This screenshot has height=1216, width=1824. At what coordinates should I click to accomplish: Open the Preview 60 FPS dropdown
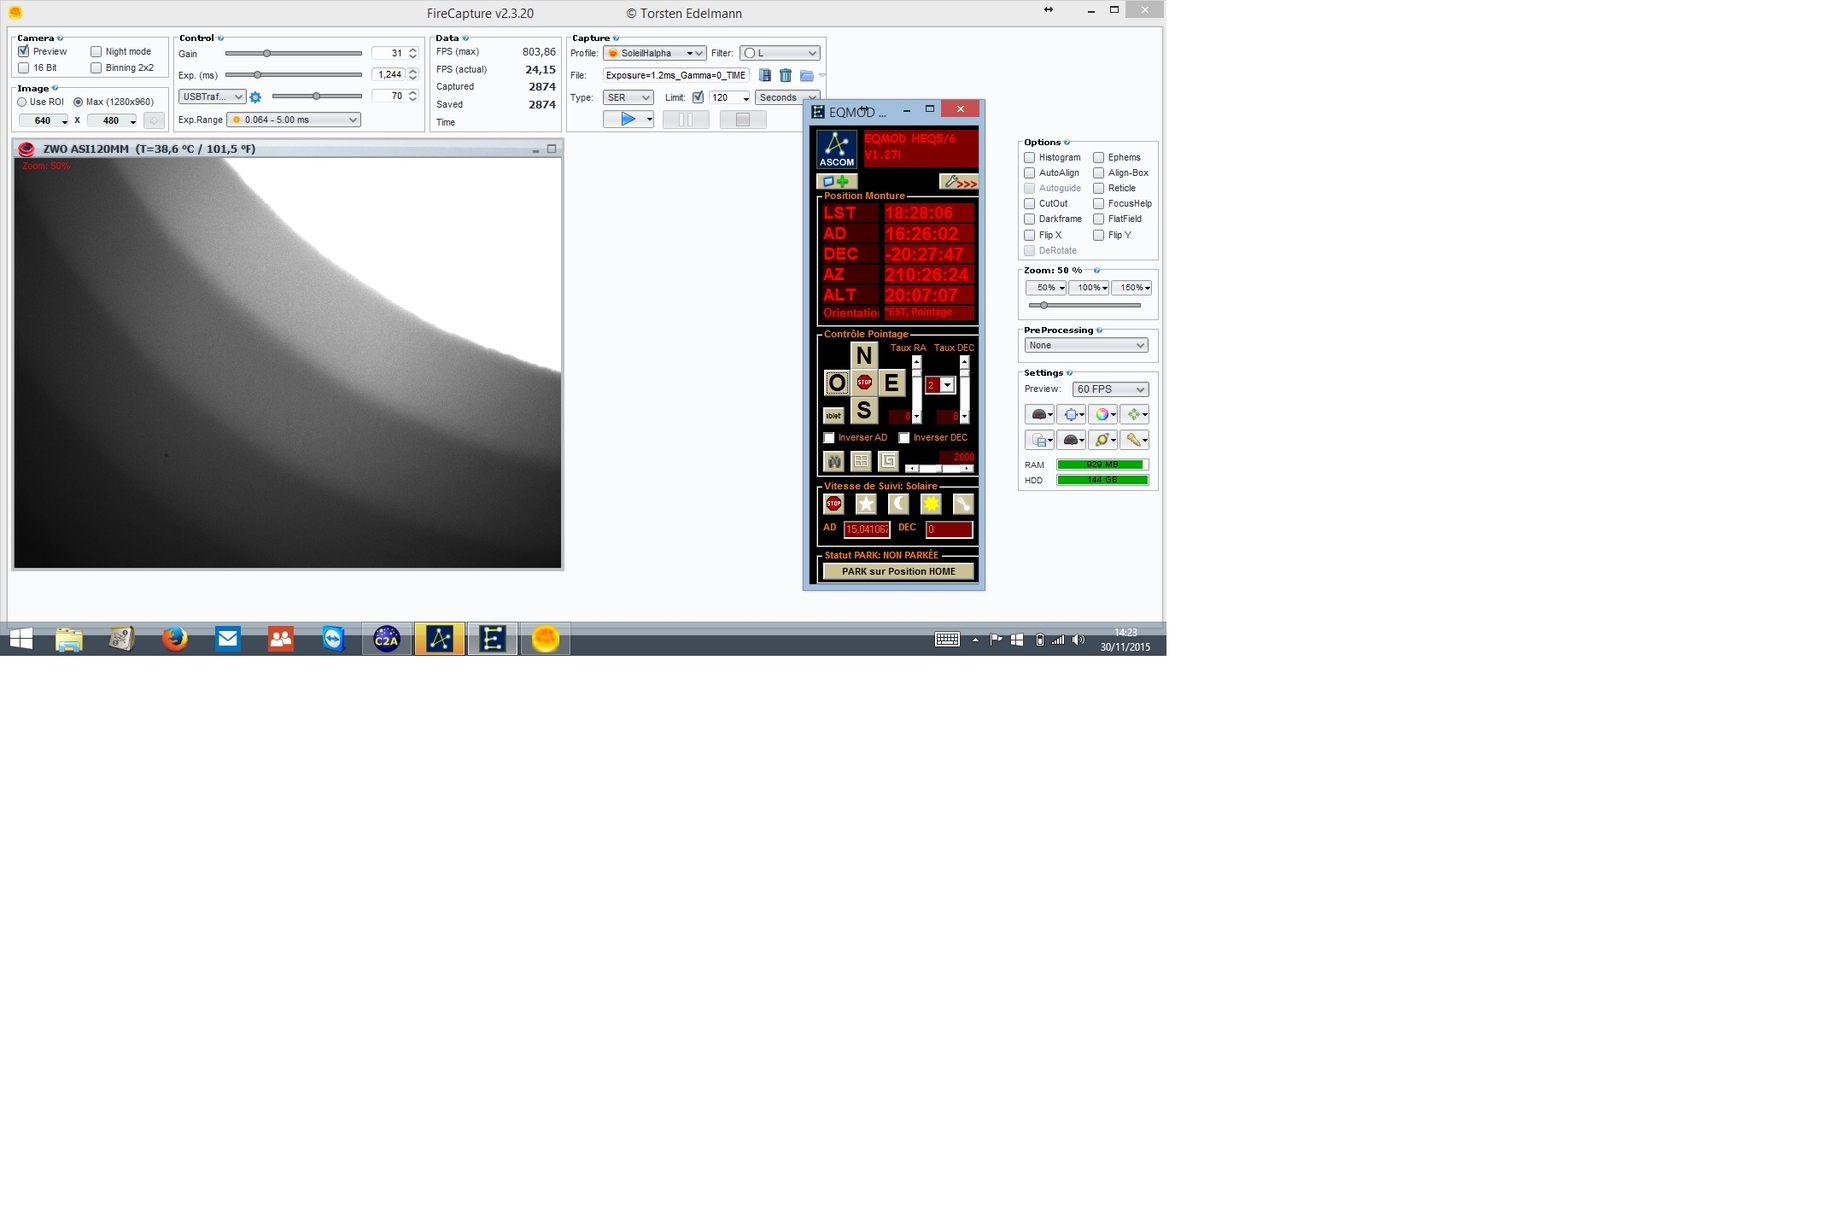click(1110, 389)
